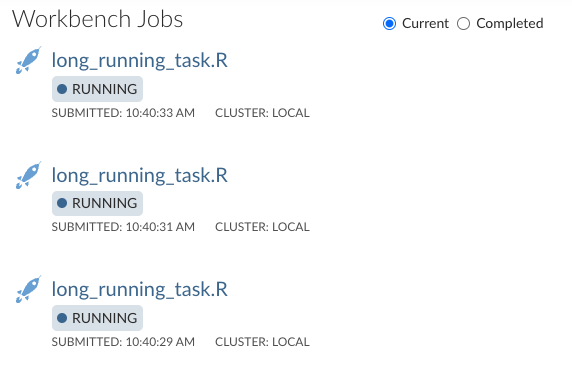Click status dot in first RUNNING badge
Viewport: 572px width, 377px height.
[62, 89]
